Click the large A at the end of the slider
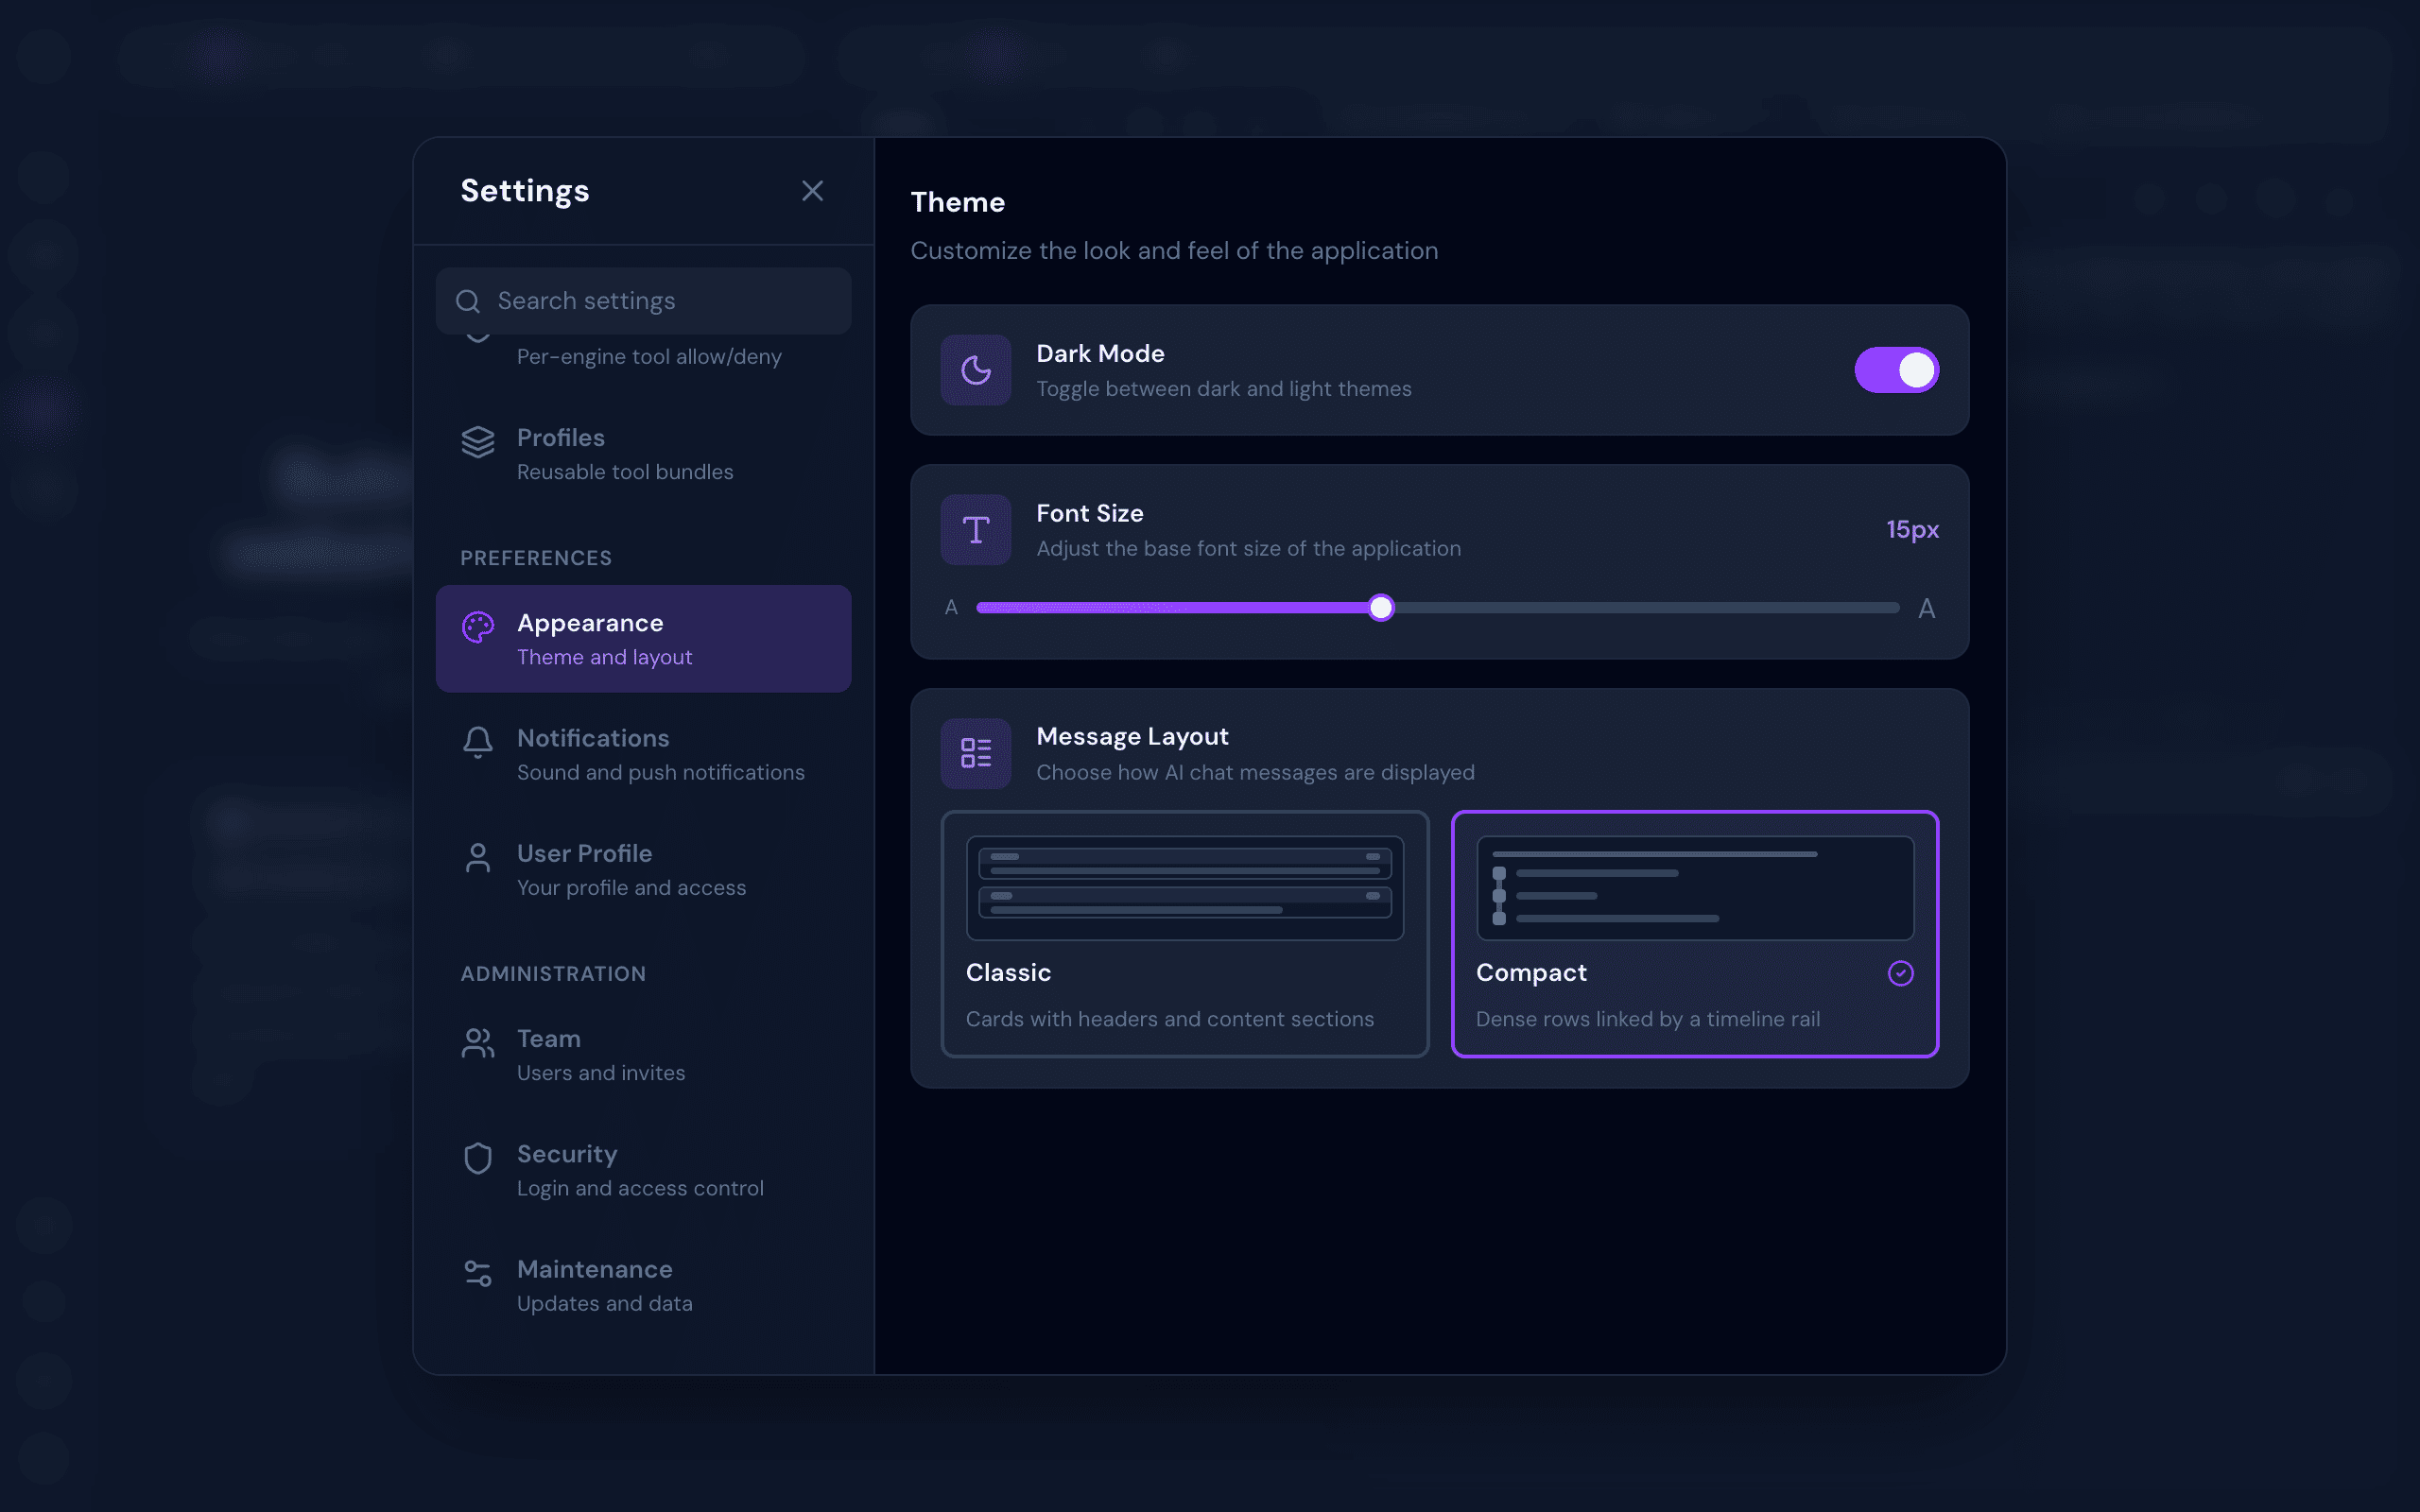 pos(1927,608)
